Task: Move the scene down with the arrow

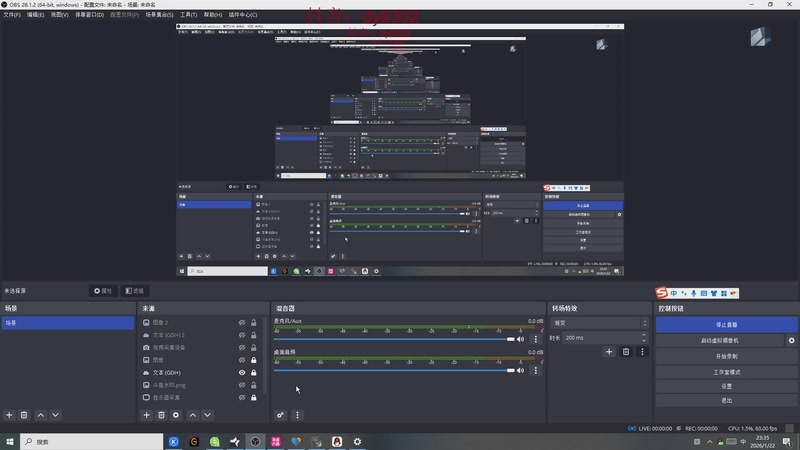Action: [56, 415]
